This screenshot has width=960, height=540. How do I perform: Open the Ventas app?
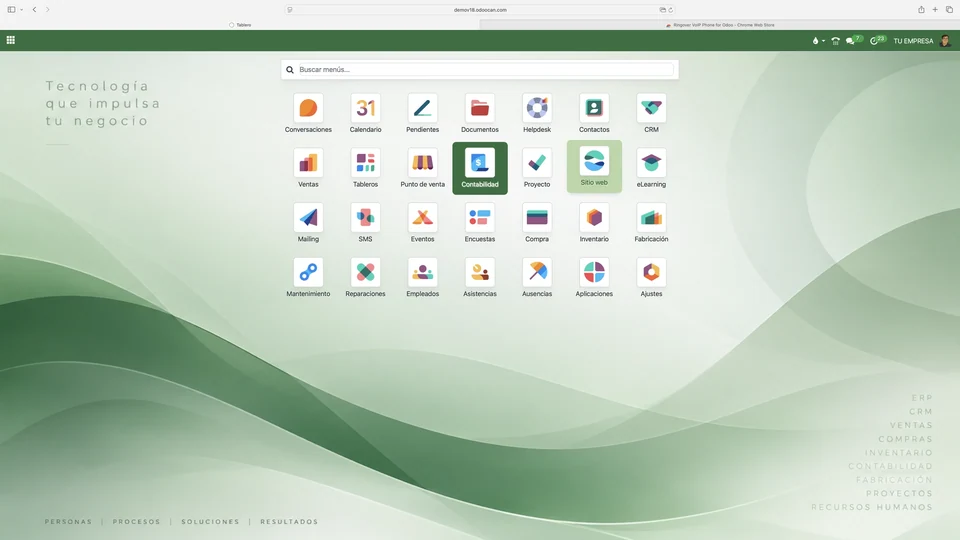click(308, 168)
